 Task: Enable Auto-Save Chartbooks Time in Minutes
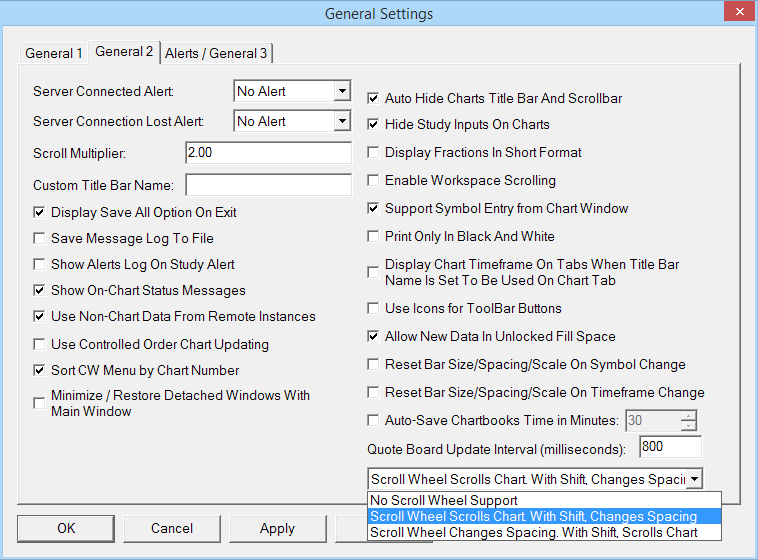point(373,420)
